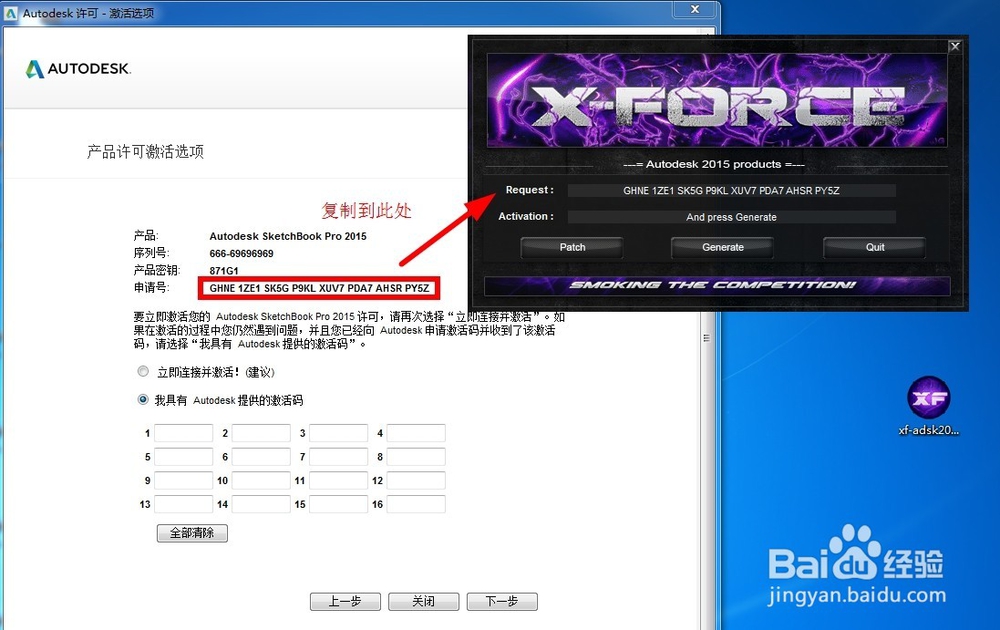The height and width of the screenshot is (630, 1000).
Task: Click the Activation field in X-Force
Action: pos(732,217)
